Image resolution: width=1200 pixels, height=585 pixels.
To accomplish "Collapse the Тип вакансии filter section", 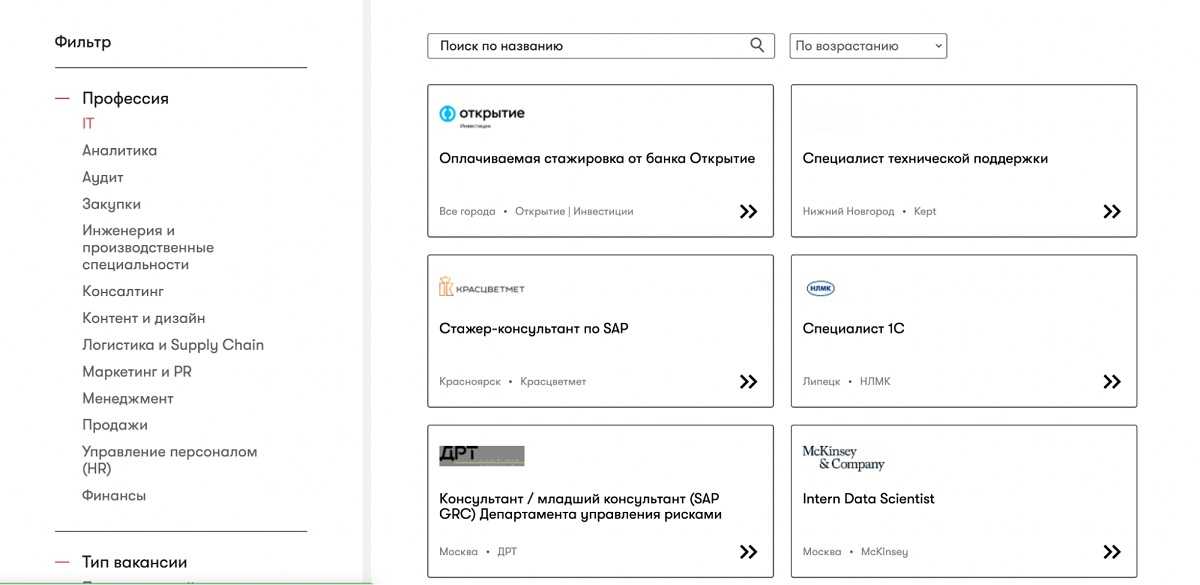I will pos(62,562).
